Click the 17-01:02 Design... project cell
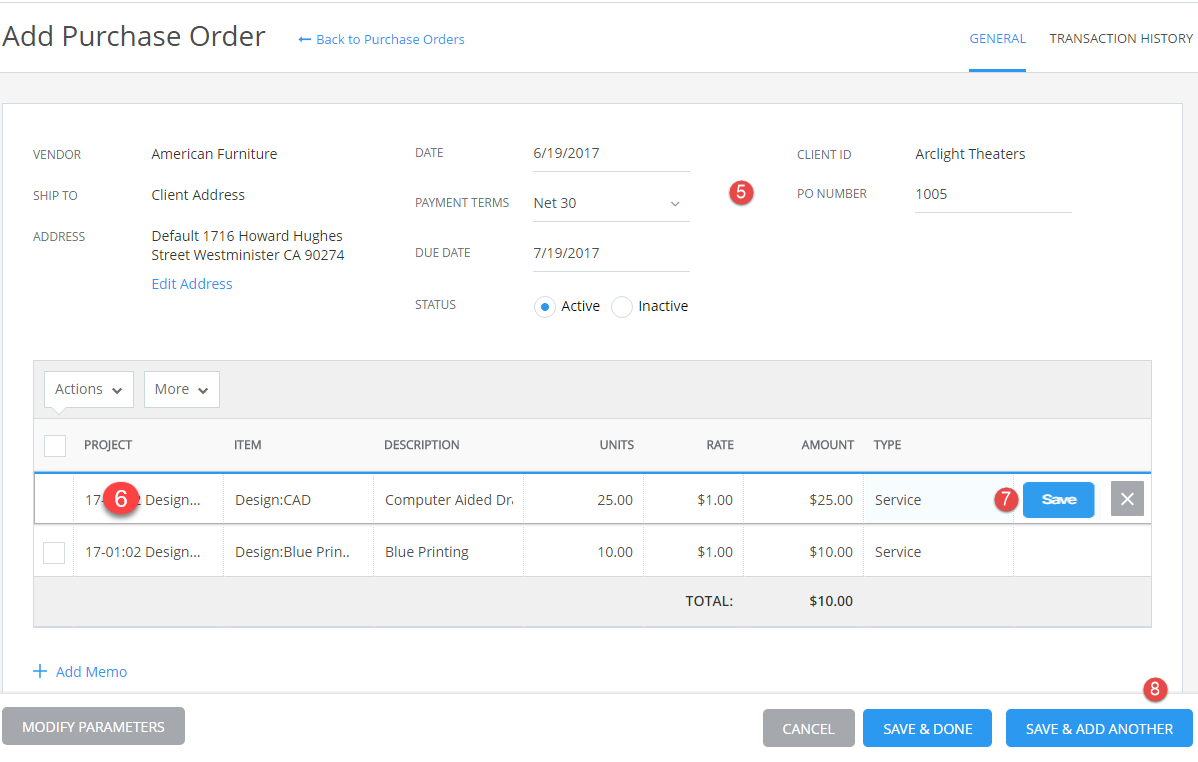 click(x=149, y=552)
